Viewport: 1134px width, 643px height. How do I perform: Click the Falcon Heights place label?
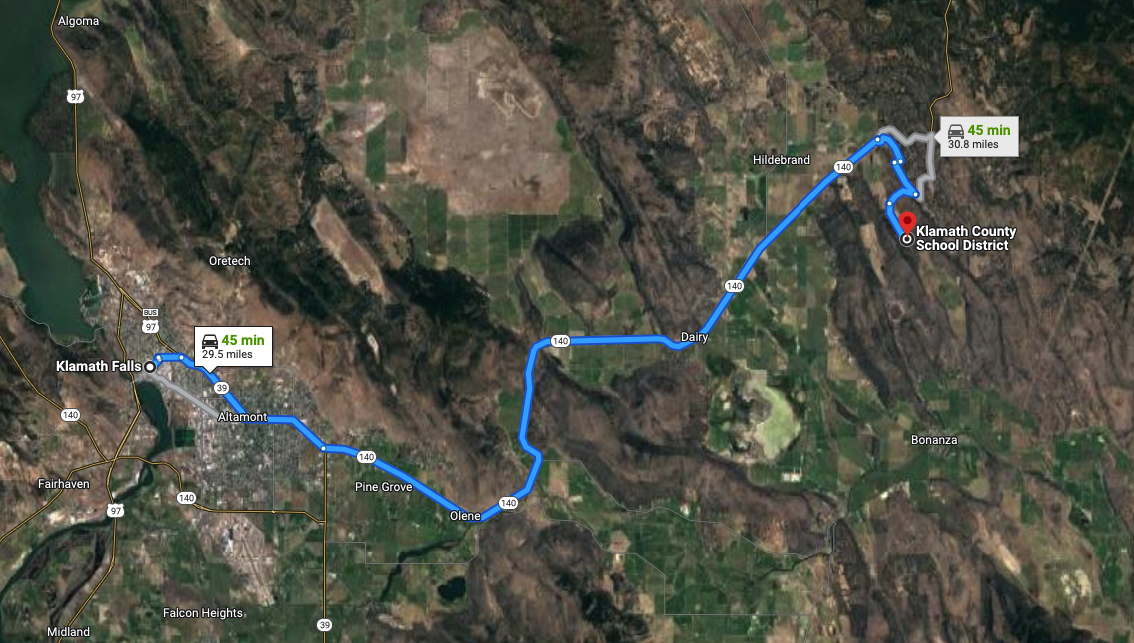[x=202, y=613]
